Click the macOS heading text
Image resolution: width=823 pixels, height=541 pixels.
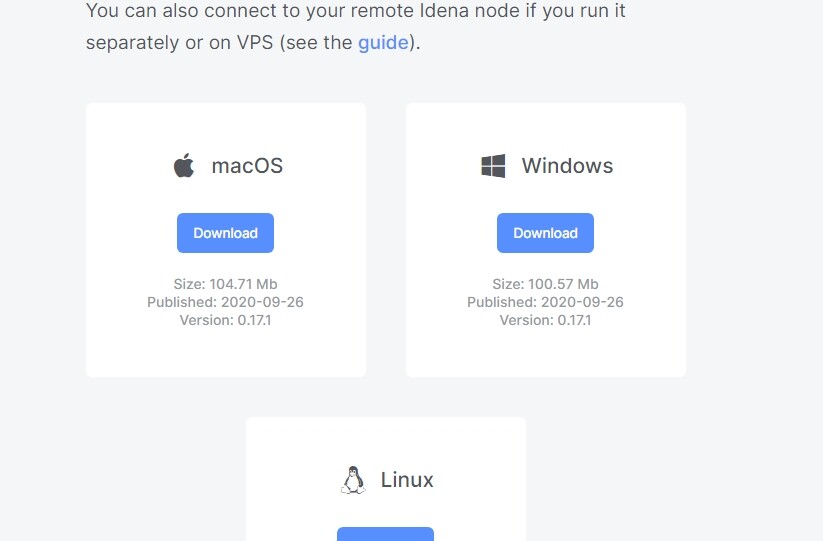[247, 166]
